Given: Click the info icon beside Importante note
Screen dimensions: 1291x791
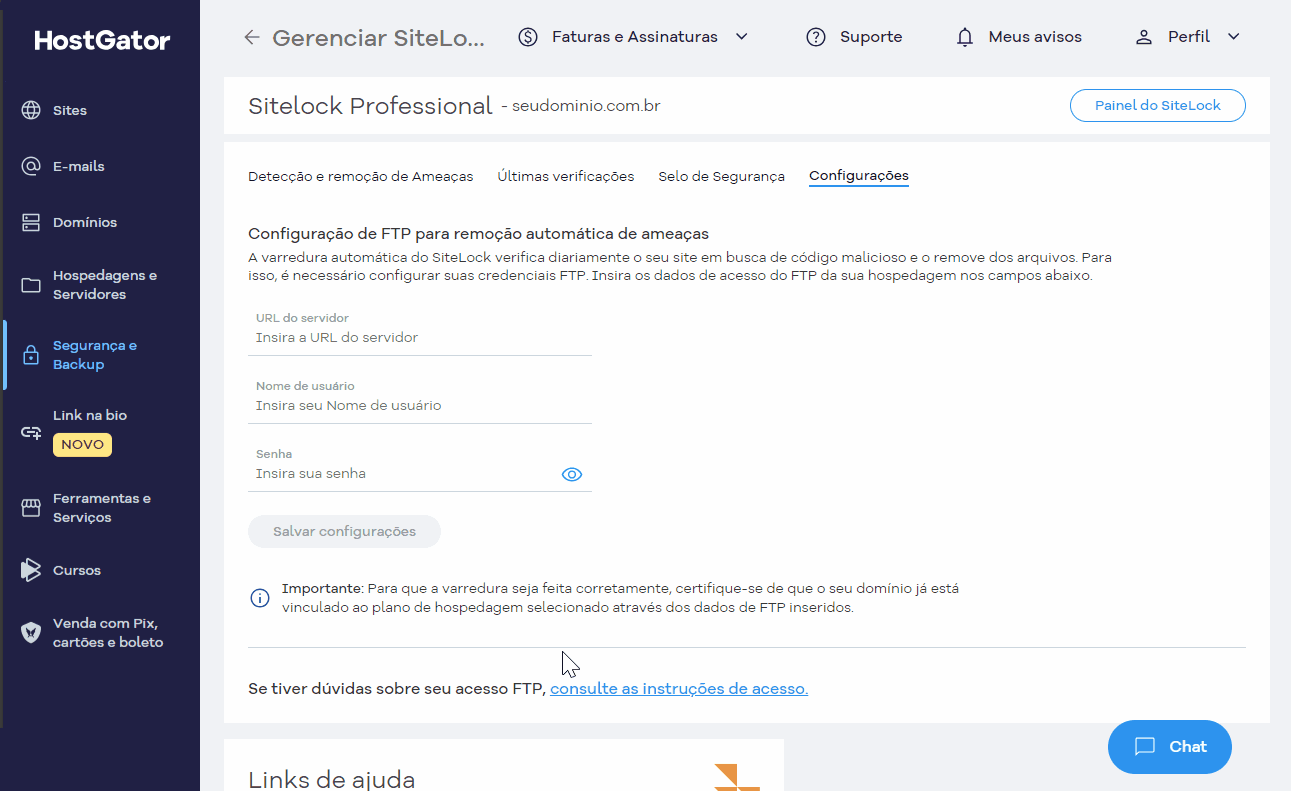Looking at the screenshot, I should [x=259, y=598].
